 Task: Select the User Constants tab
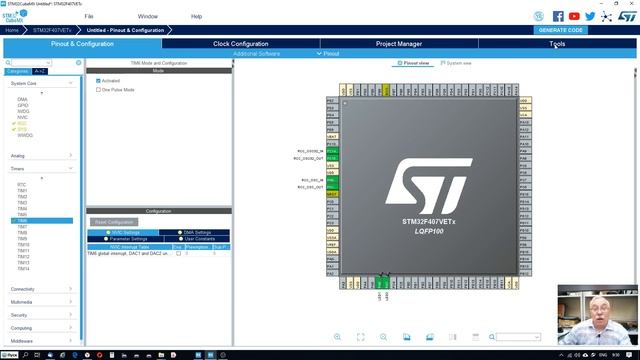(x=197, y=239)
